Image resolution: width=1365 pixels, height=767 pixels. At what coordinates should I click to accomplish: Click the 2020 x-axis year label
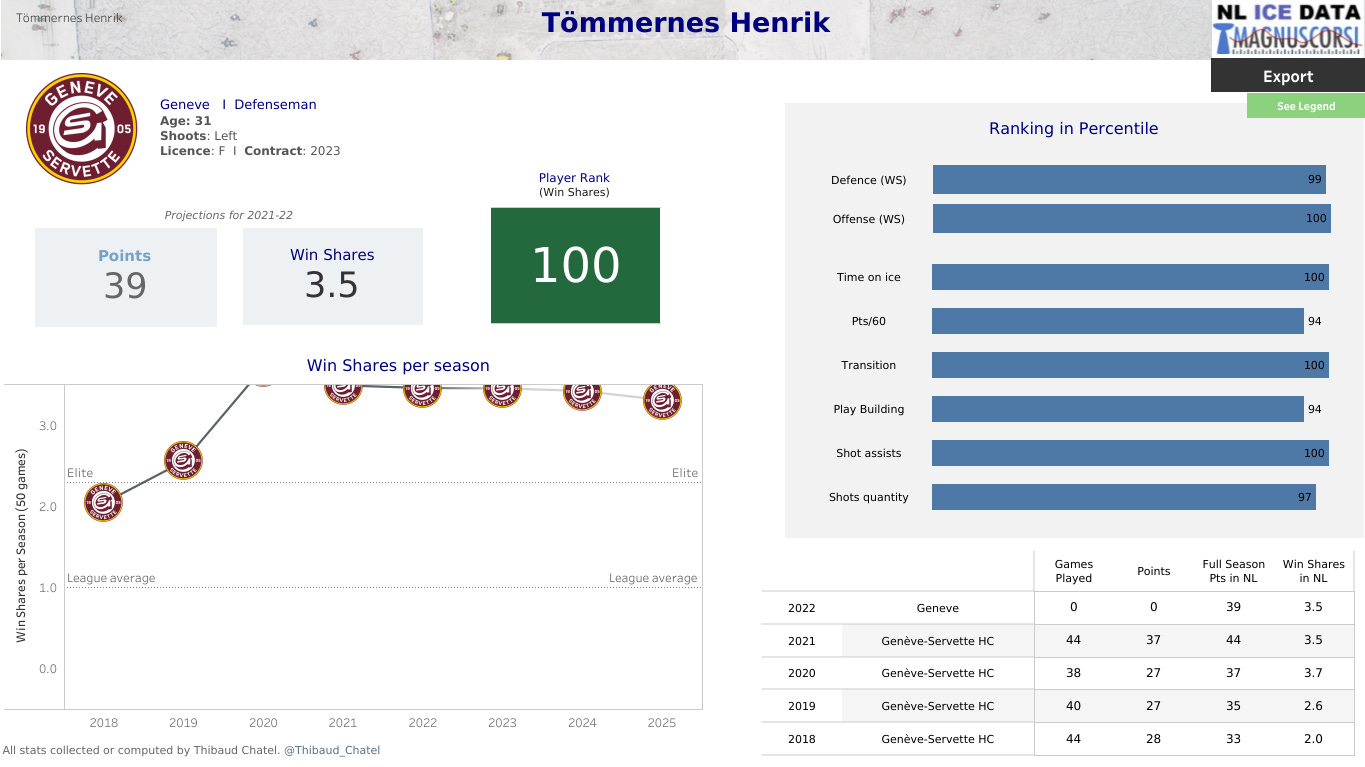[263, 723]
